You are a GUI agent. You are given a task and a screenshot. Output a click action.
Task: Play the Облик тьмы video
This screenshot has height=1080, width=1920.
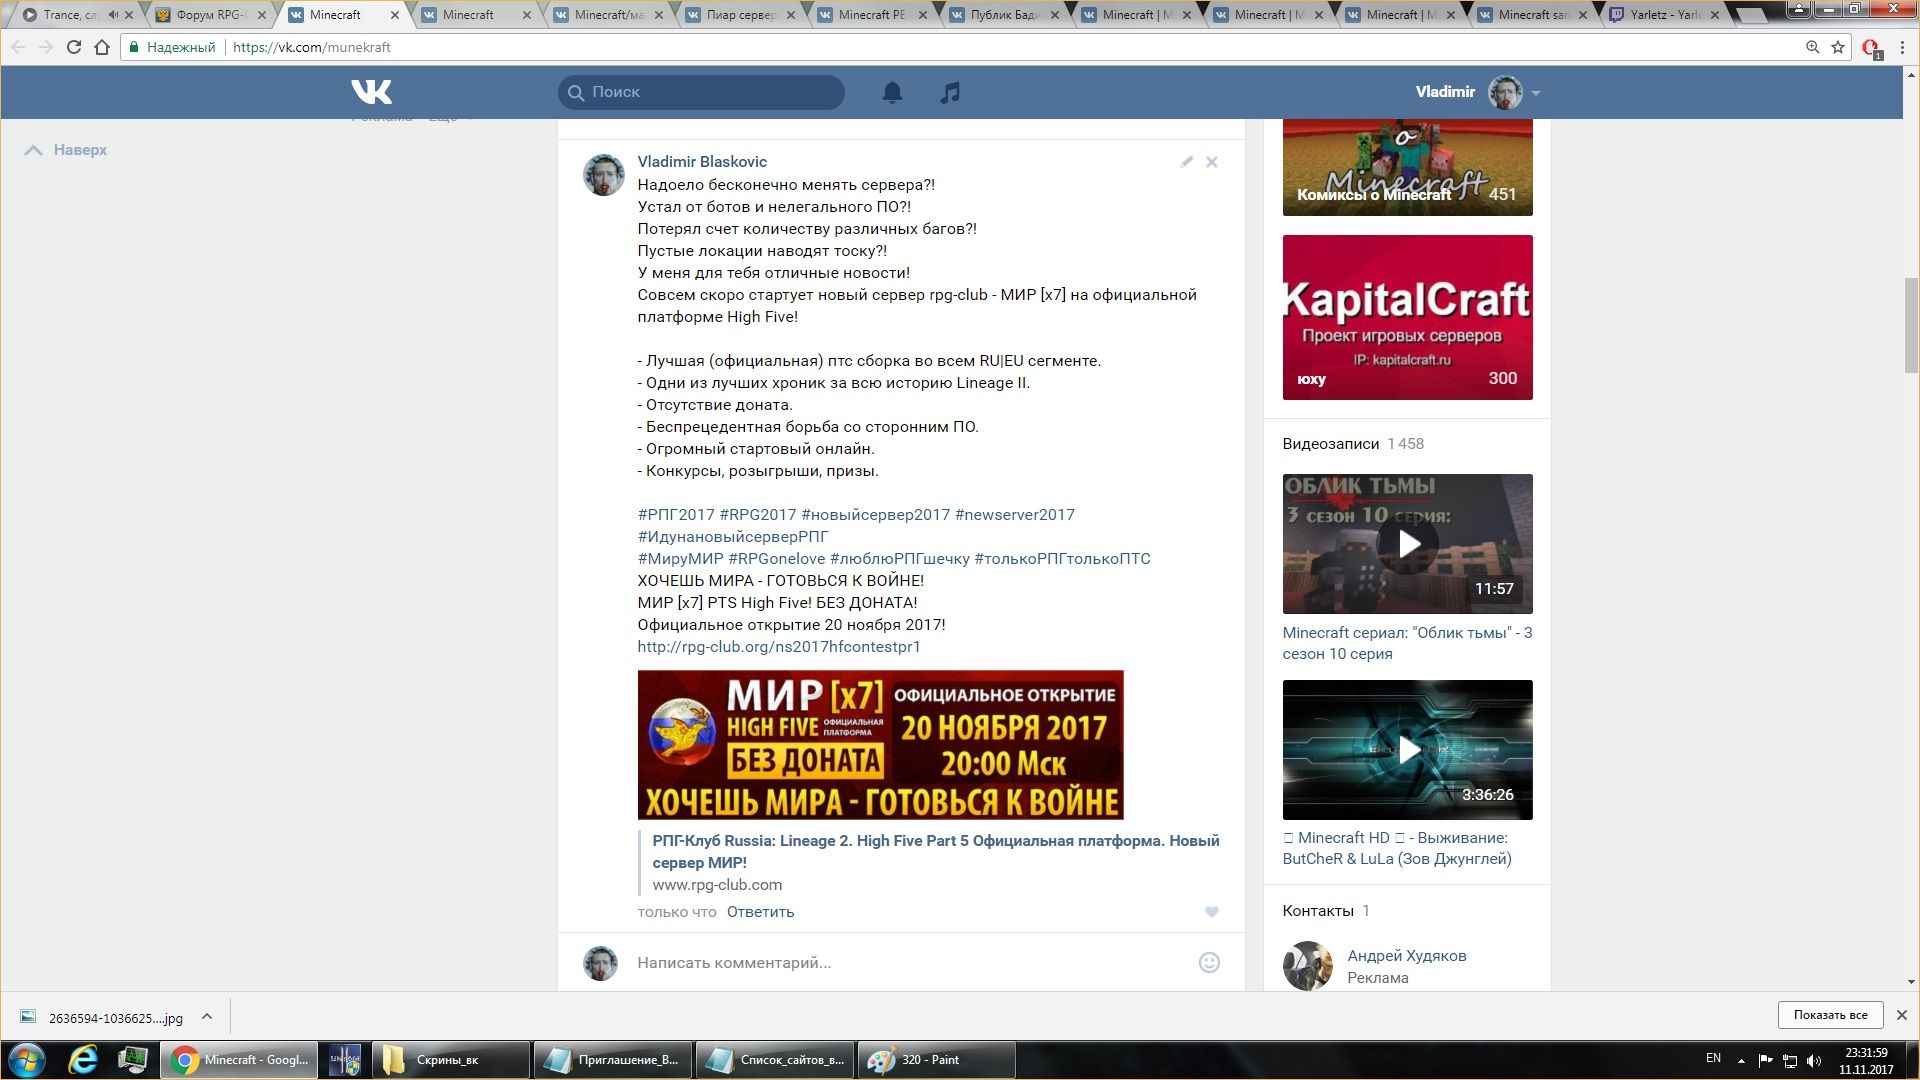pyautogui.click(x=1407, y=544)
